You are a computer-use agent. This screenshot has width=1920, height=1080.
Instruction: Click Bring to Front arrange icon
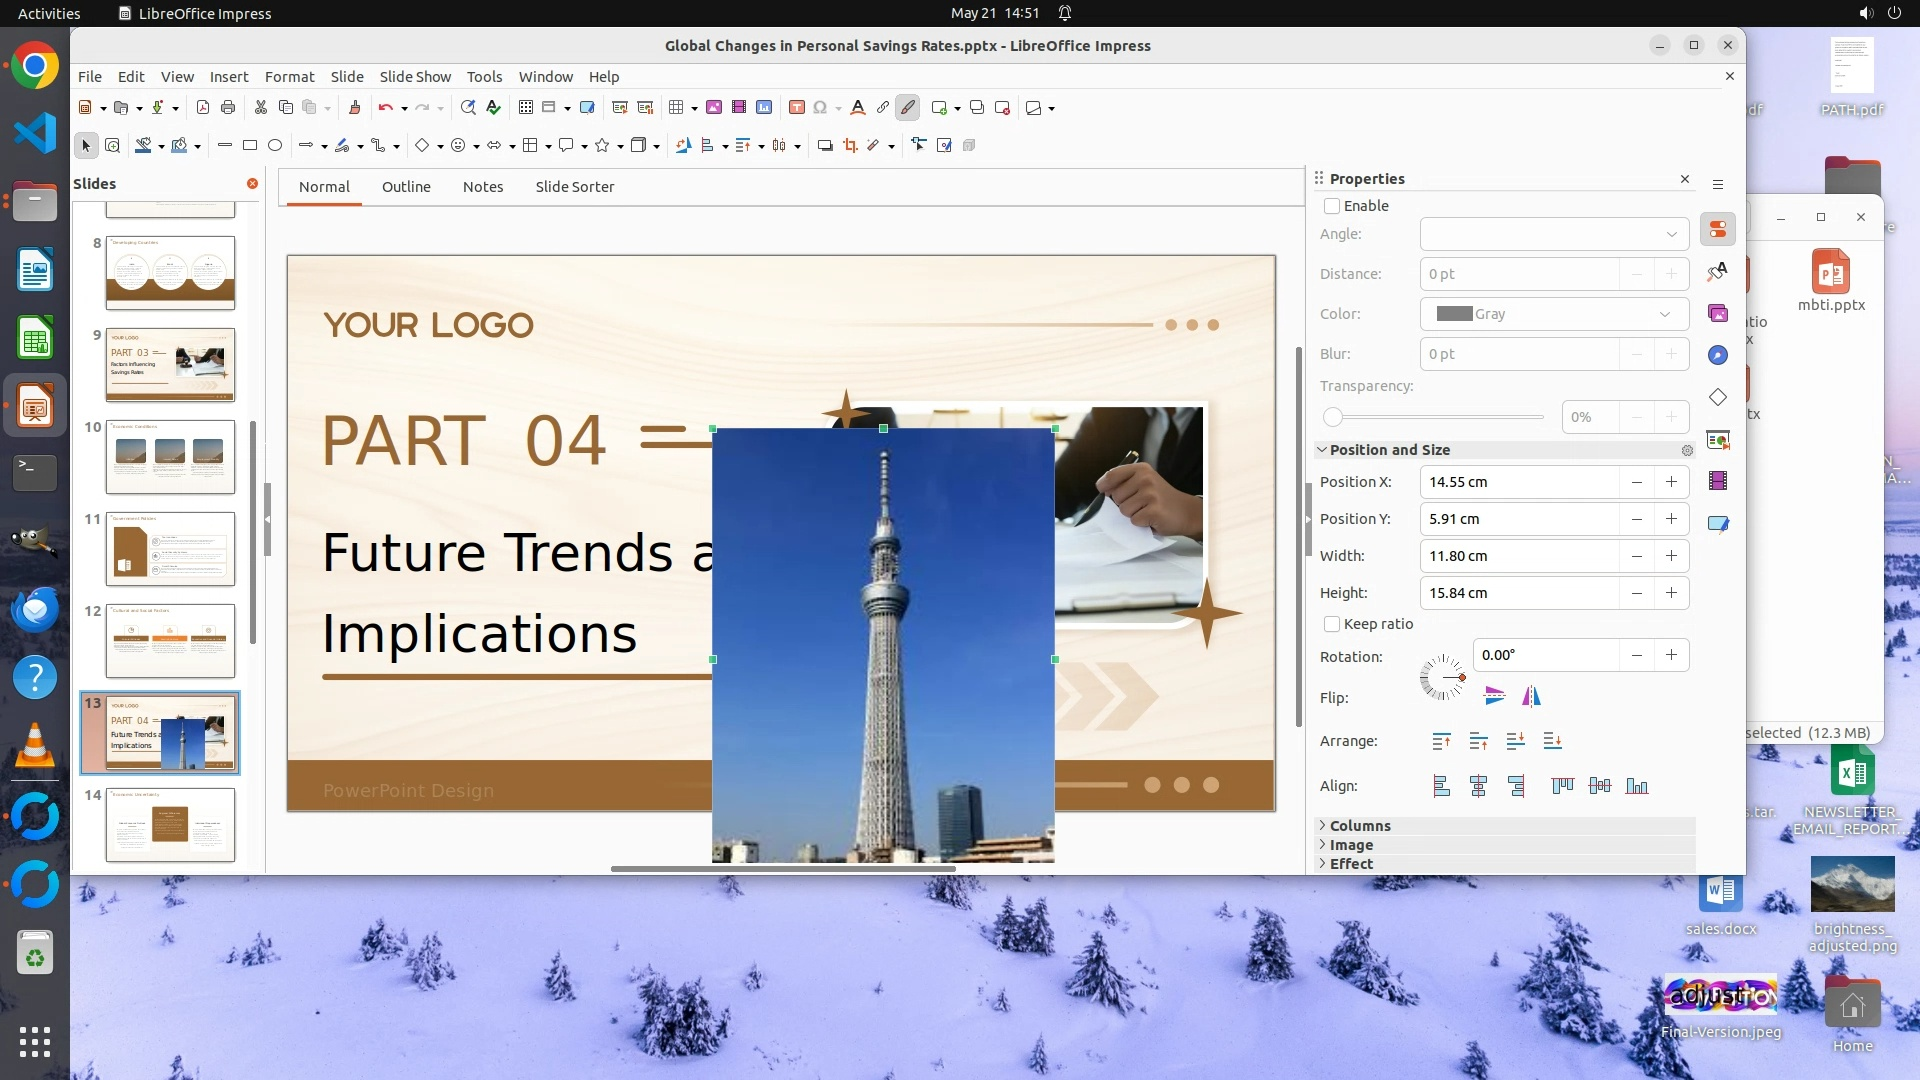coord(1441,741)
